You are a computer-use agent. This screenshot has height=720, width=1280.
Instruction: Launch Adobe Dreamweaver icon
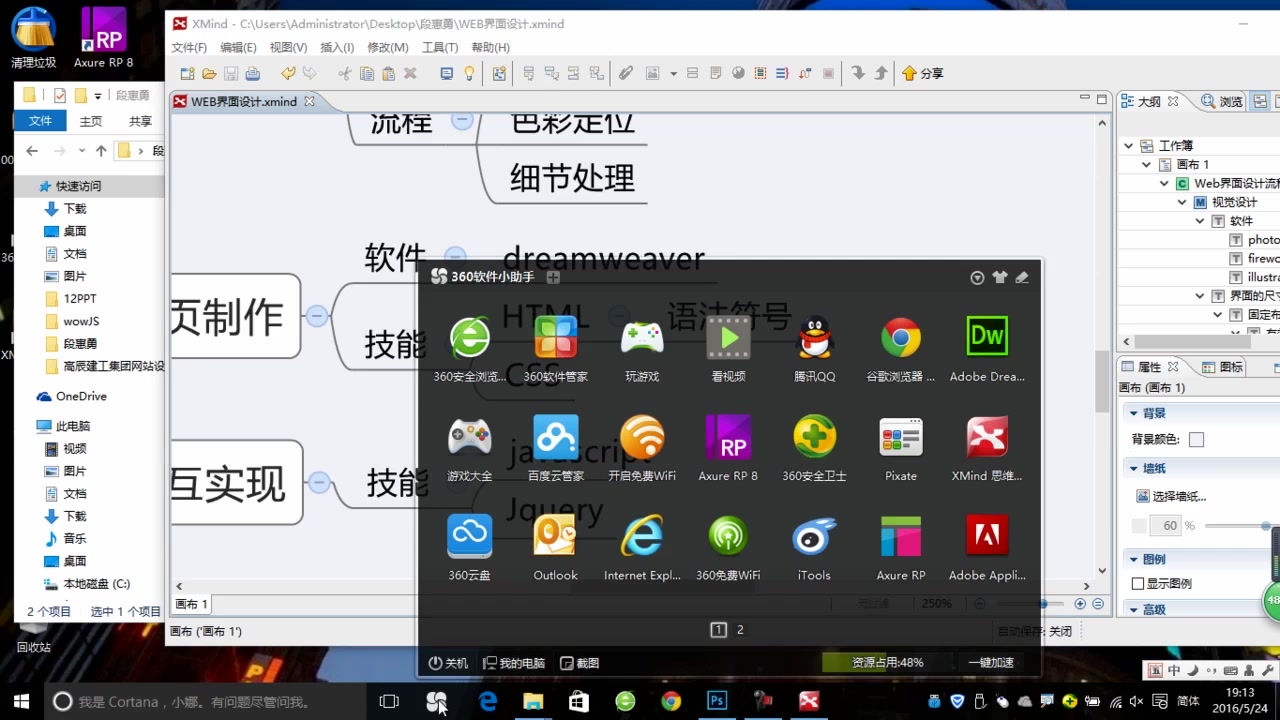point(987,348)
